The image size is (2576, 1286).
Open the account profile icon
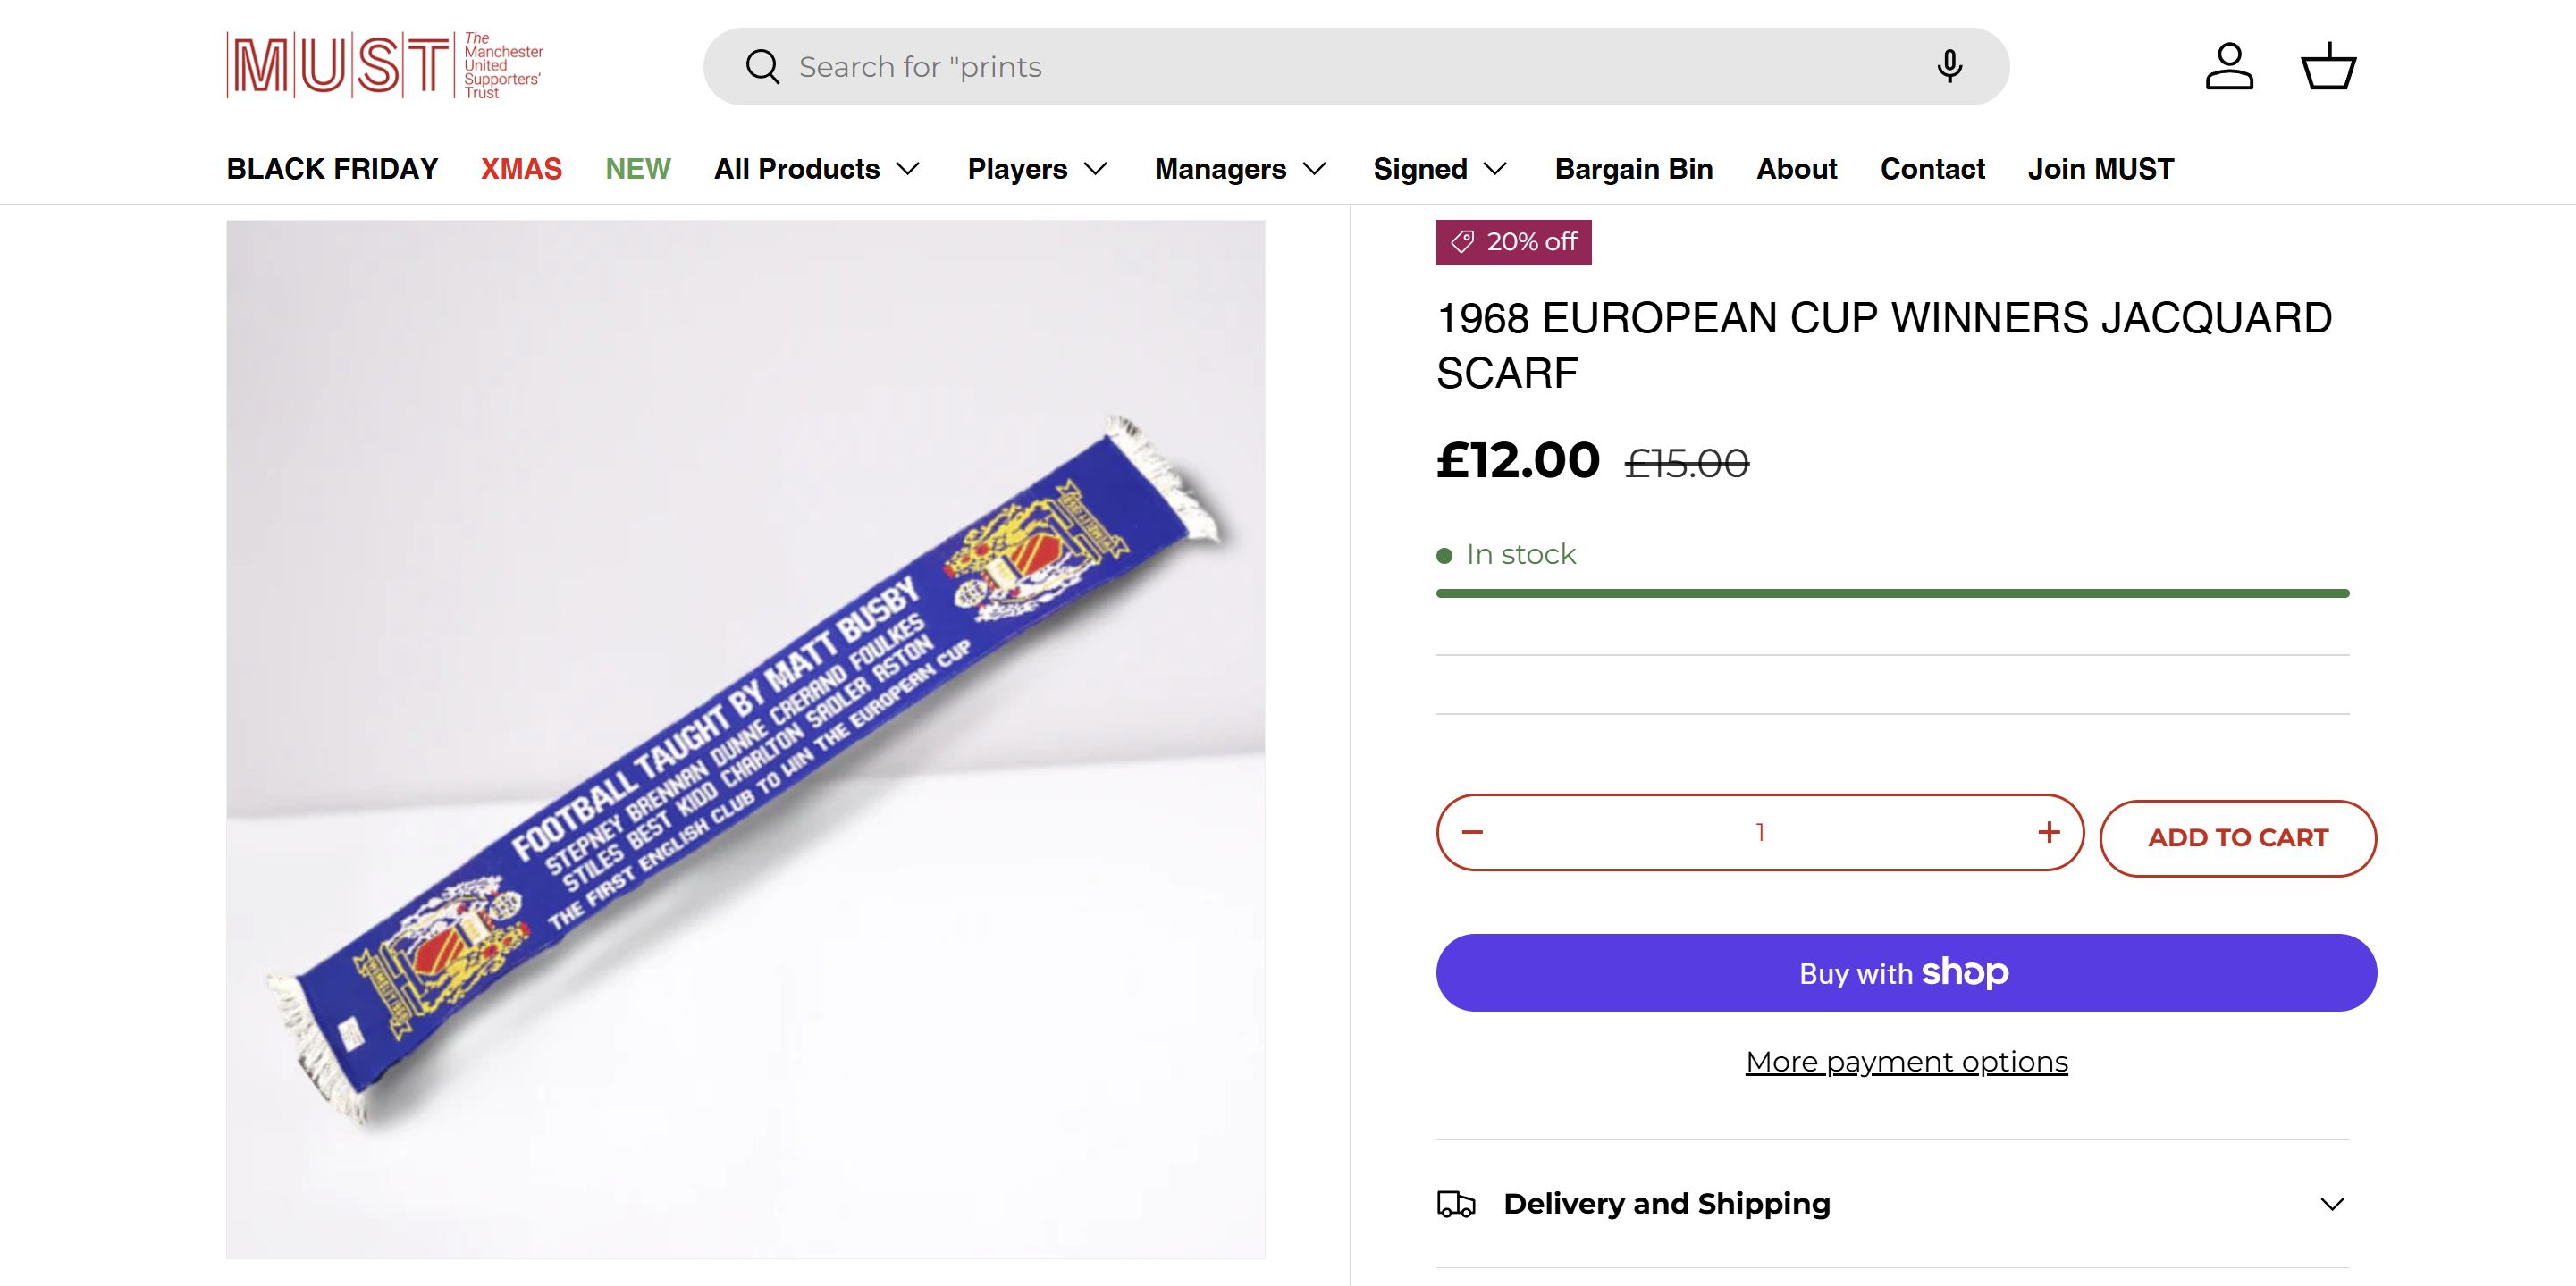point(2229,67)
